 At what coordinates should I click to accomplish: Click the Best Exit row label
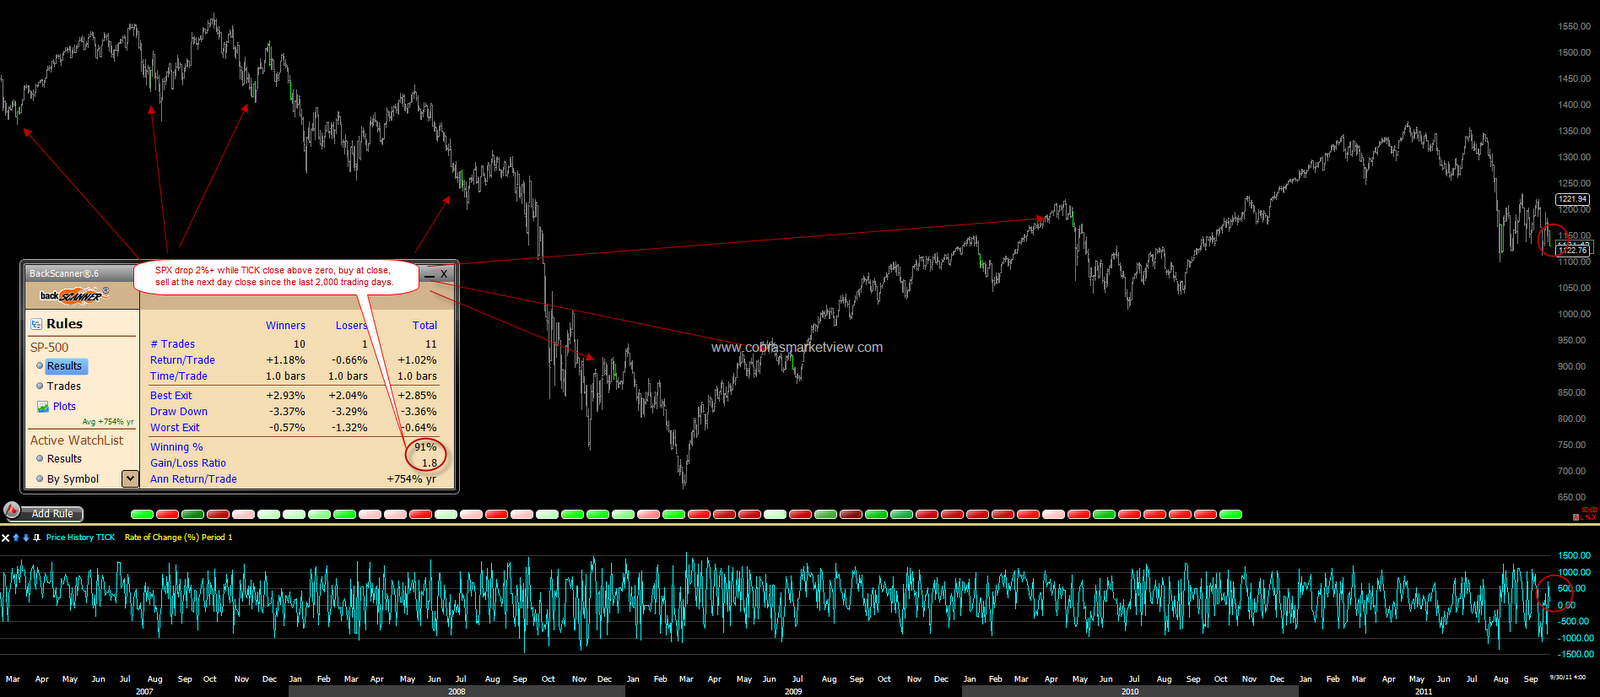(171, 396)
